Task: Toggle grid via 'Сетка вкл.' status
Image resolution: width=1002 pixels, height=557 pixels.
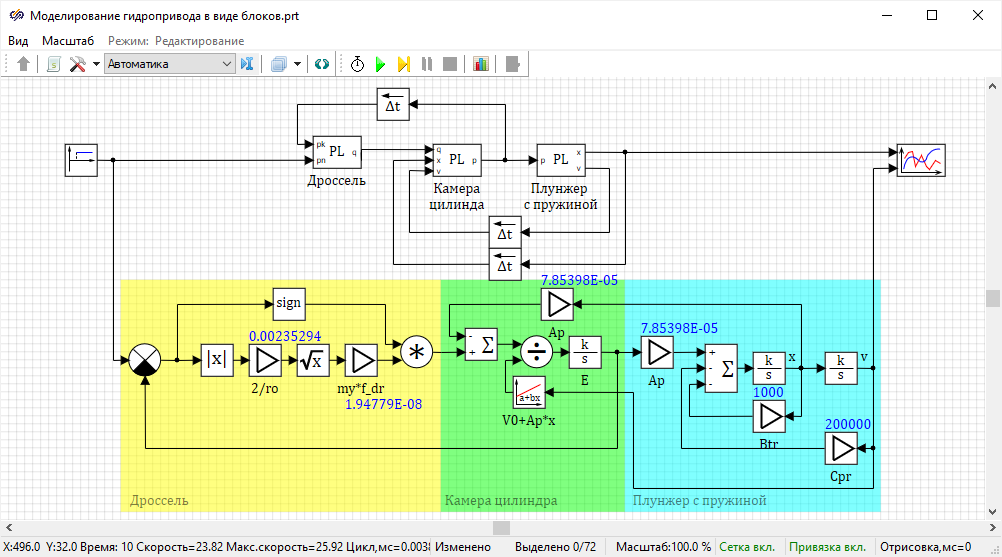Action: pyautogui.click(x=747, y=547)
